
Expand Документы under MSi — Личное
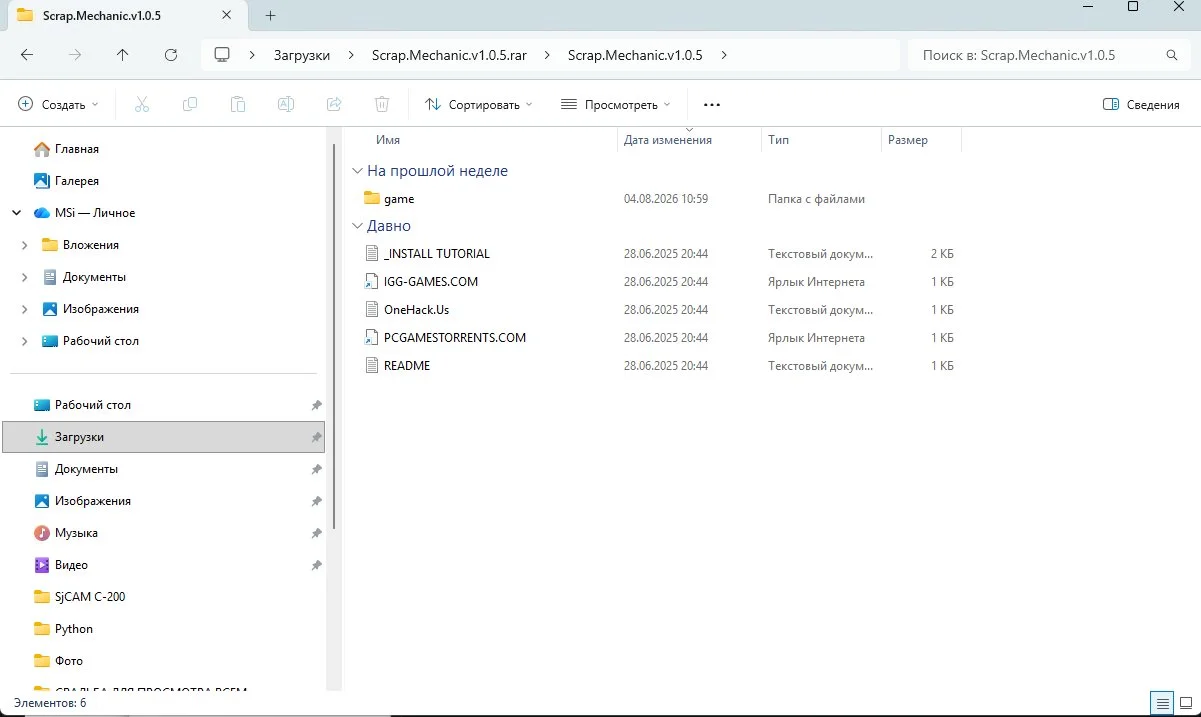click(24, 277)
